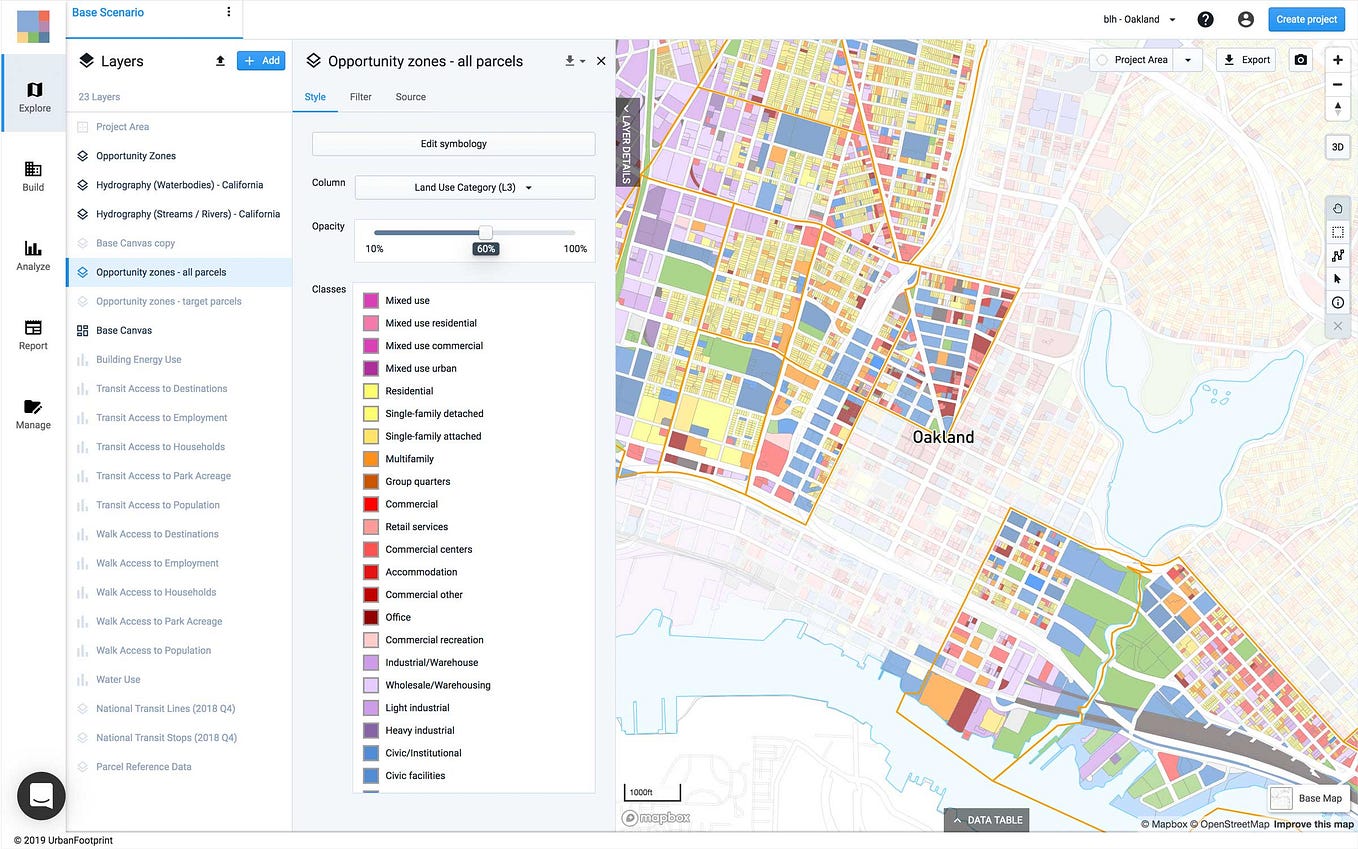Enable the Walk Access to Population layer

[84, 650]
